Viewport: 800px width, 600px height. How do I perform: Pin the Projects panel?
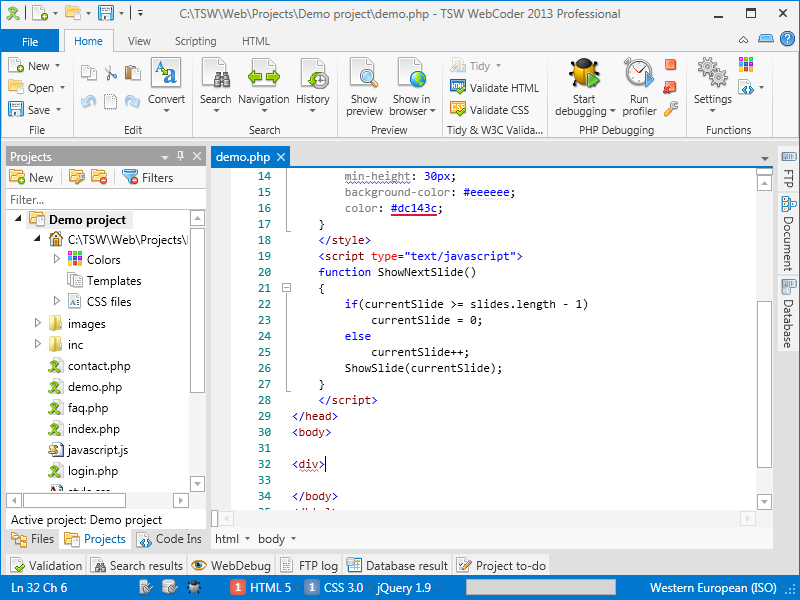[x=181, y=156]
